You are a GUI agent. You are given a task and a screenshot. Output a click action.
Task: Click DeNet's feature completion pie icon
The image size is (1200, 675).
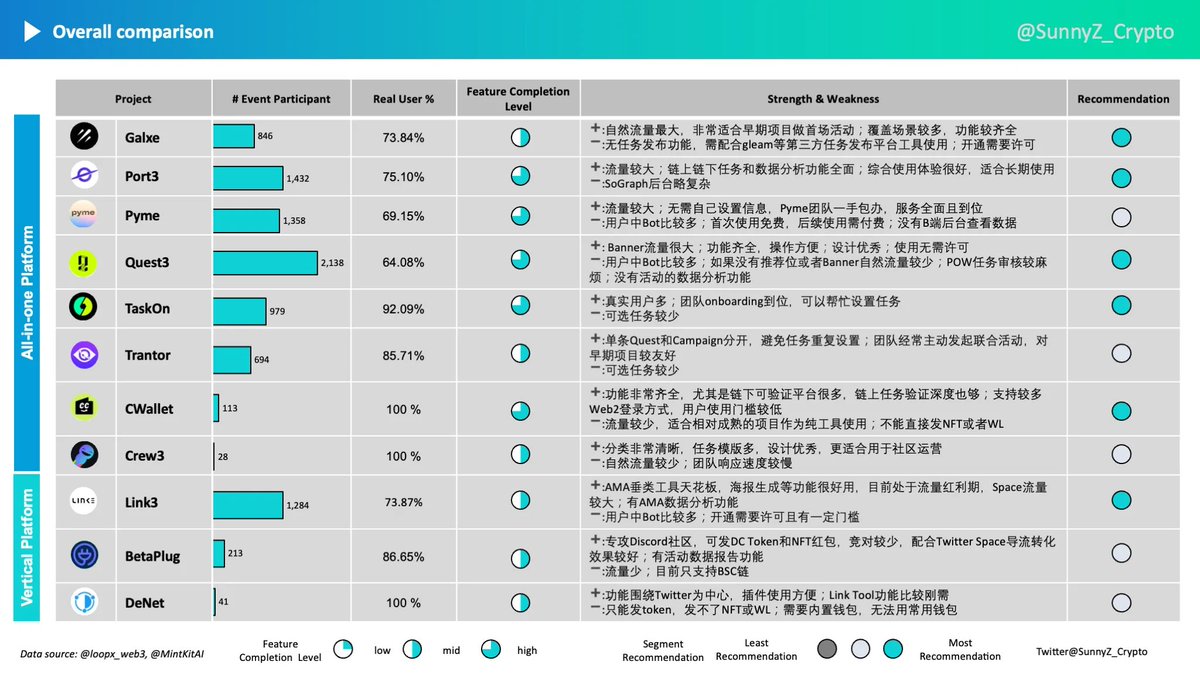520,603
